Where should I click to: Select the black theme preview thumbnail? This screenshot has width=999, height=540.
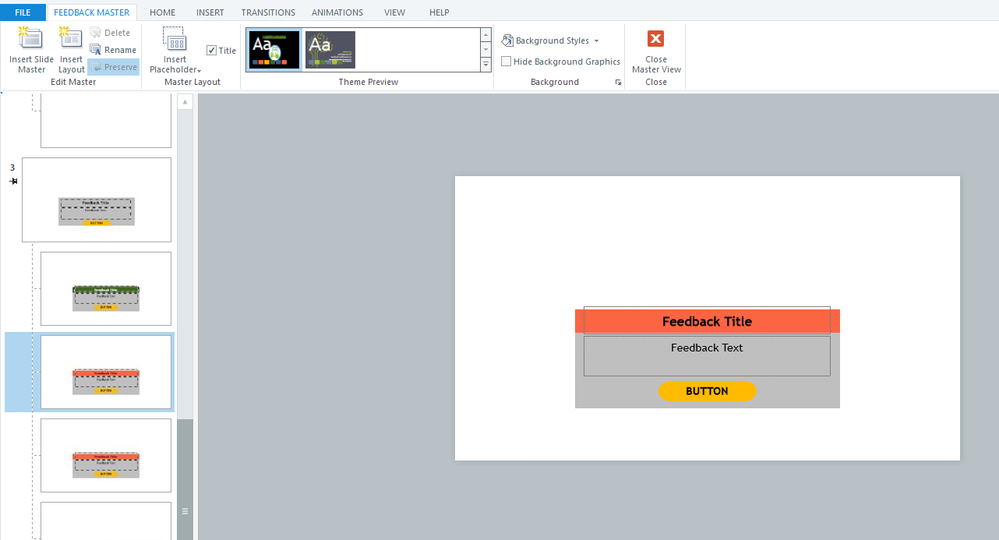tap(275, 50)
